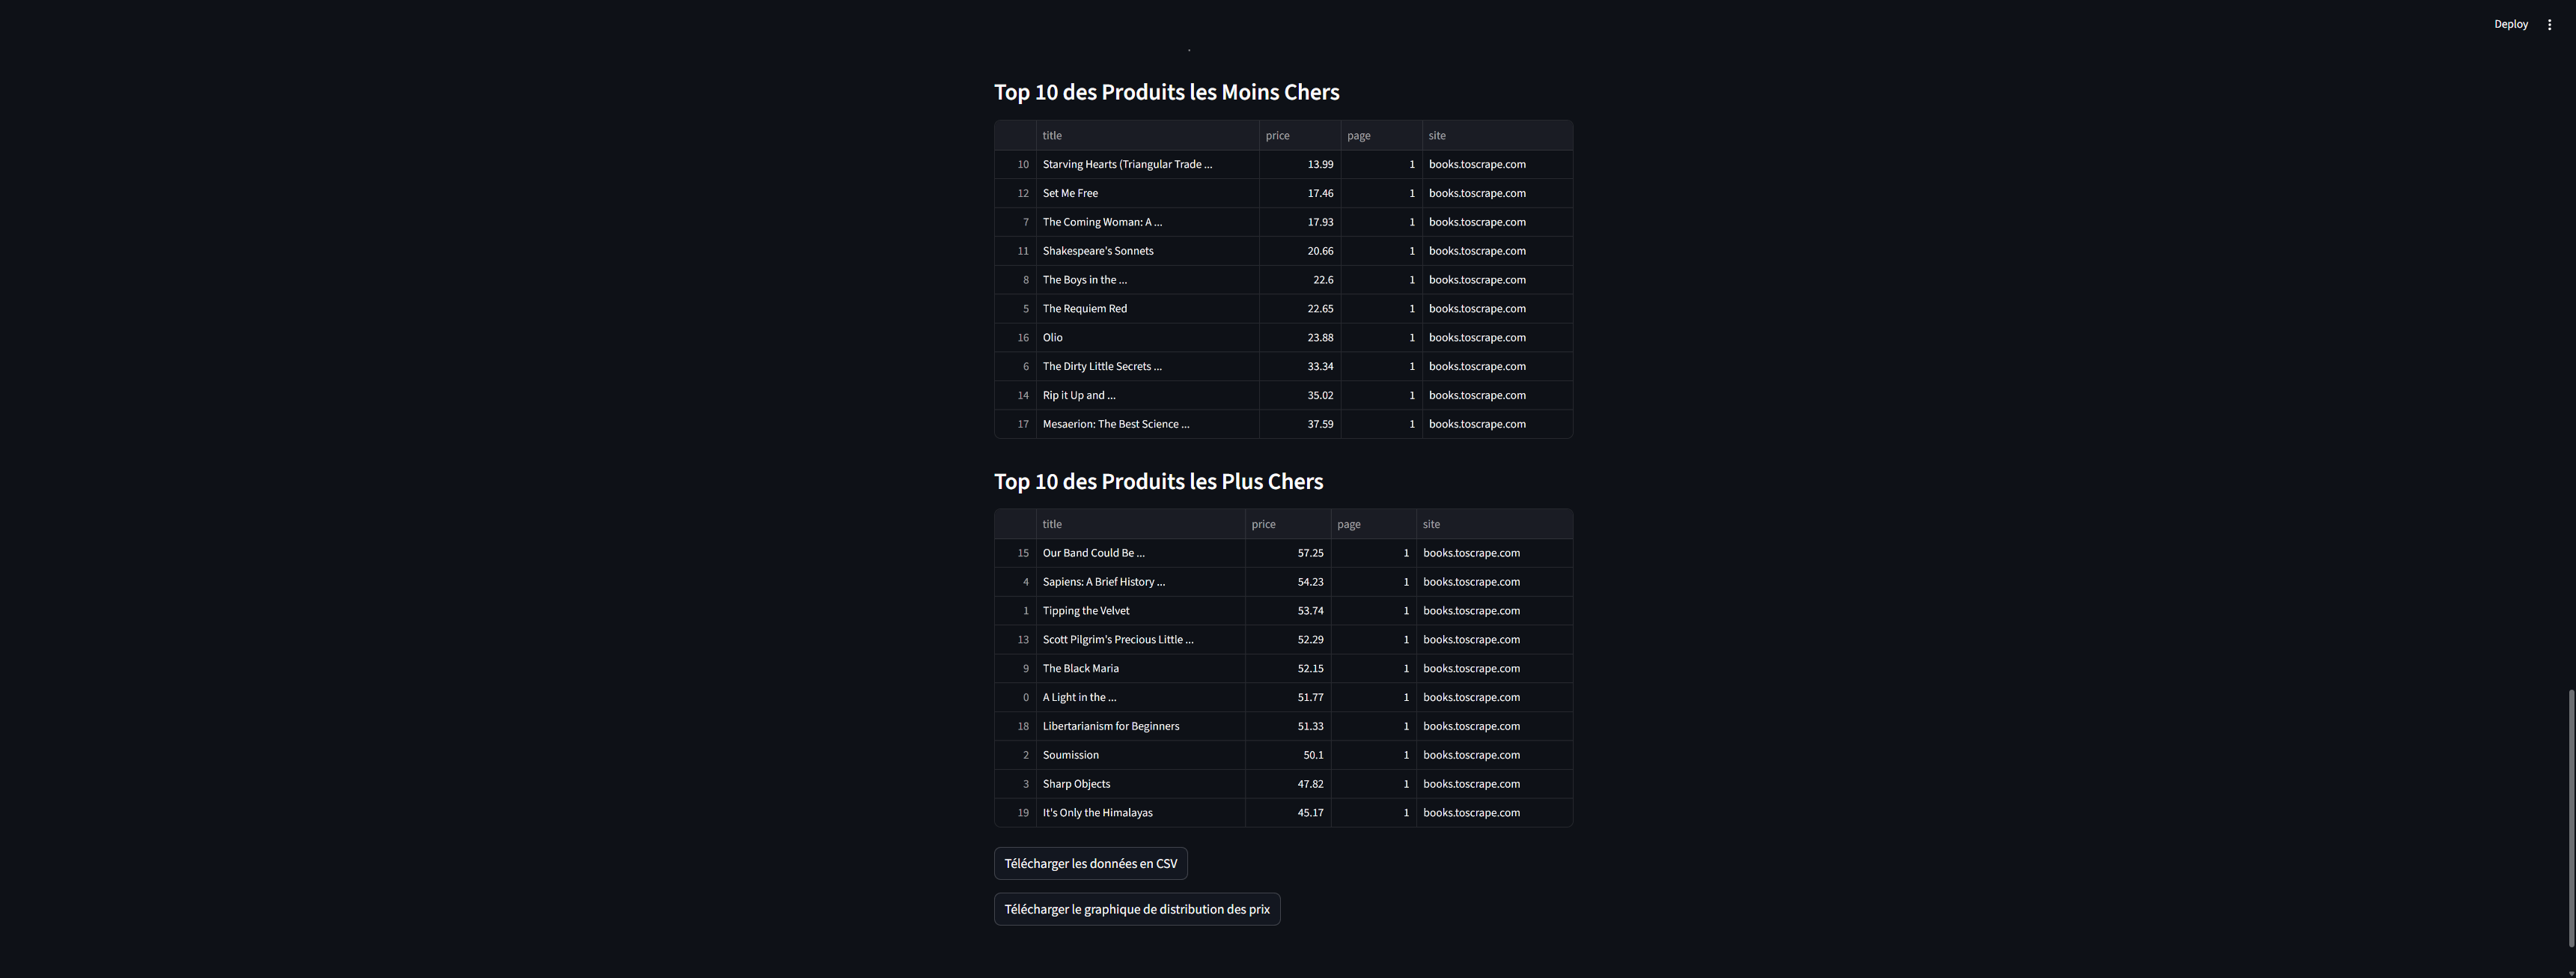Sort cheapest table by title column header

click(x=1146, y=135)
